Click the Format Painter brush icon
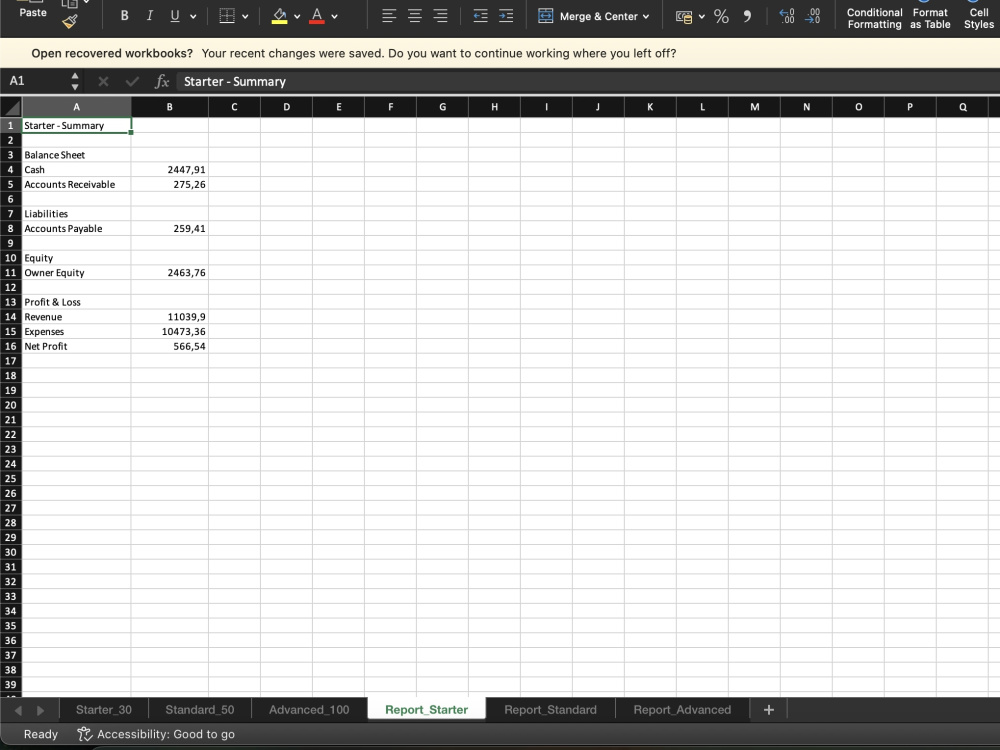 click(70, 22)
